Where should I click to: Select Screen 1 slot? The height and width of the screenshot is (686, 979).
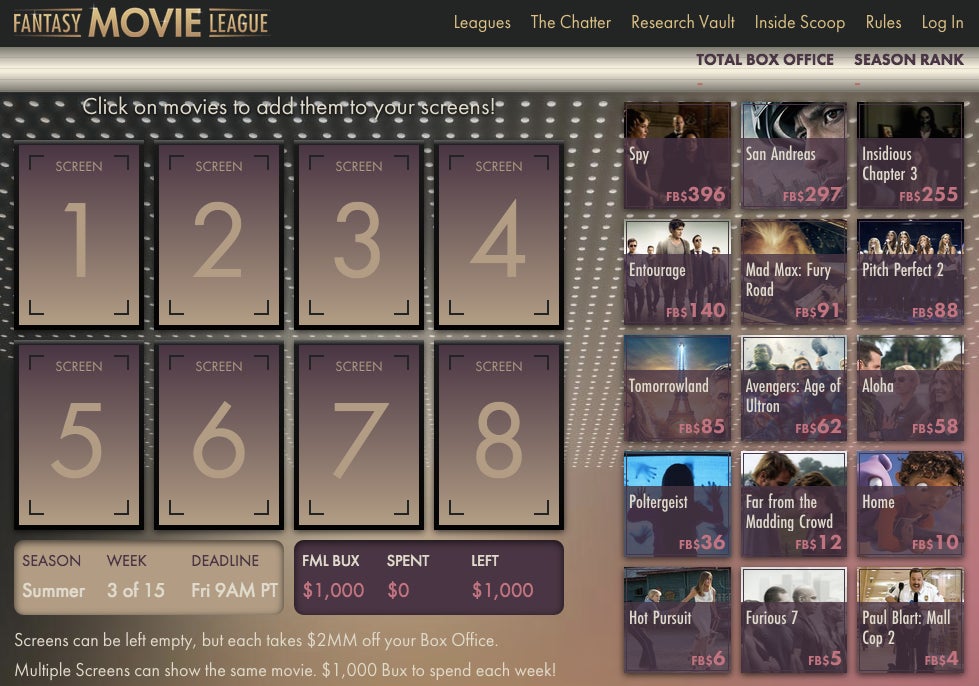click(x=79, y=235)
